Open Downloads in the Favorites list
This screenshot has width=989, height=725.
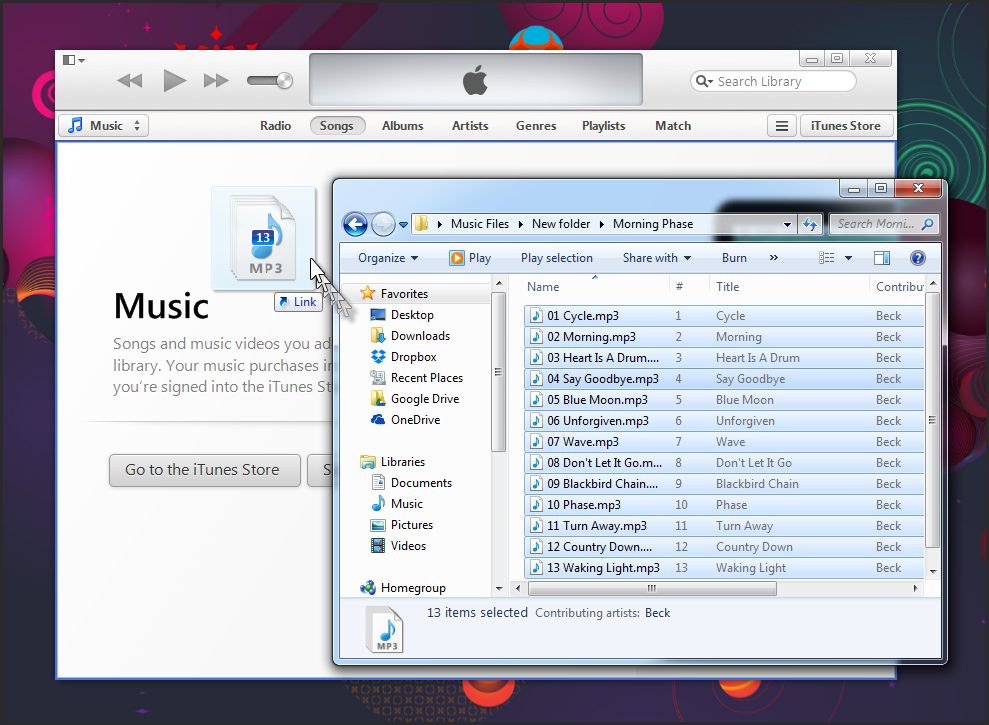[x=420, y=336]
